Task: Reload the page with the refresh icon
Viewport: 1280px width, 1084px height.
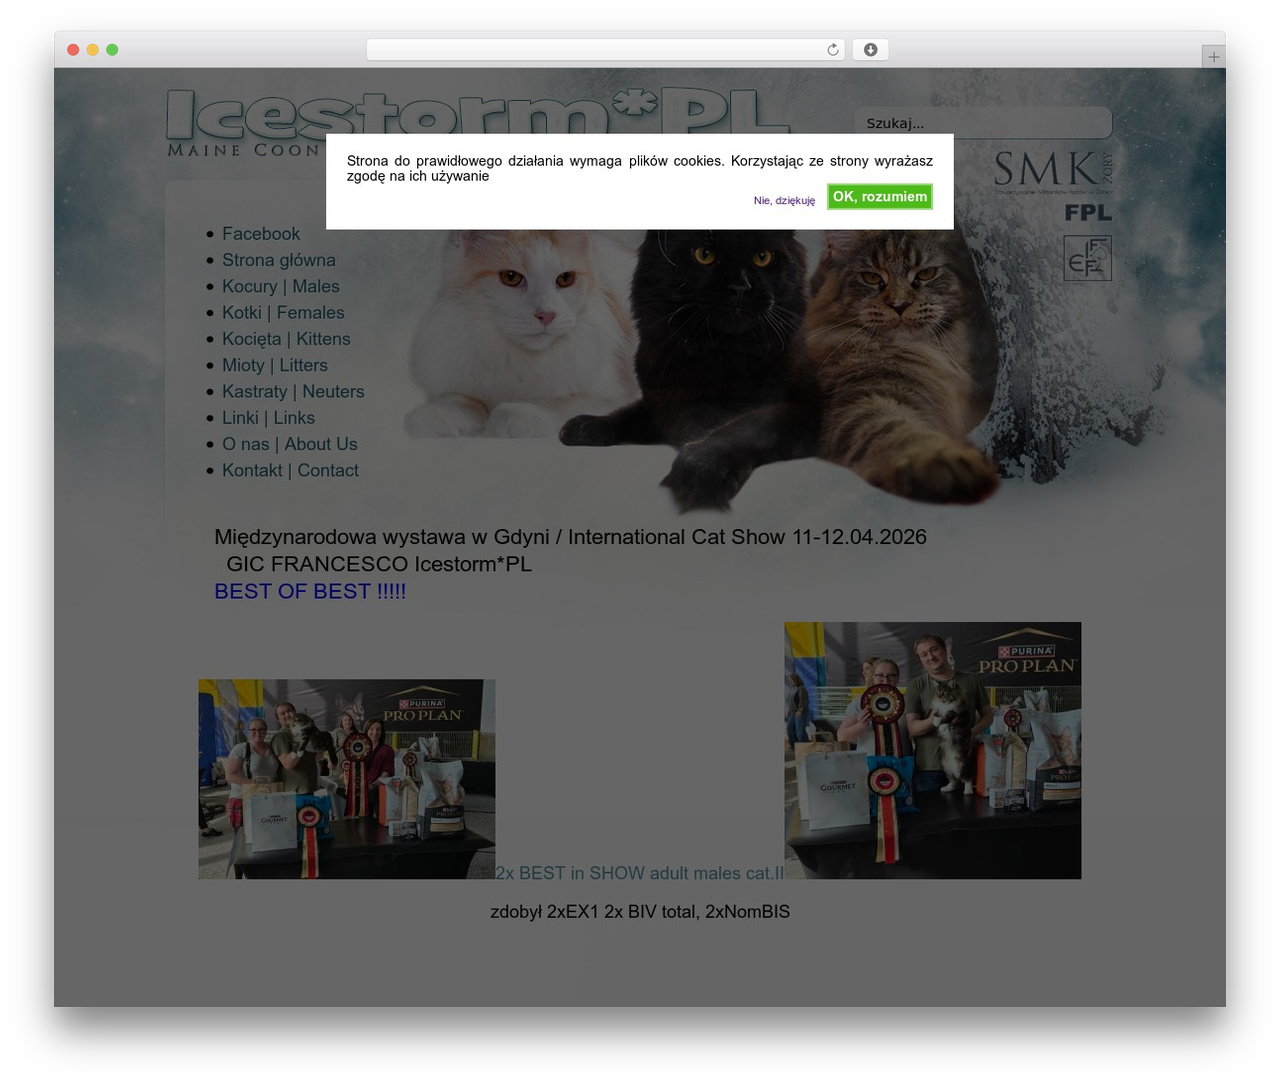Action: pyautogui.click(x=832, y=50)
